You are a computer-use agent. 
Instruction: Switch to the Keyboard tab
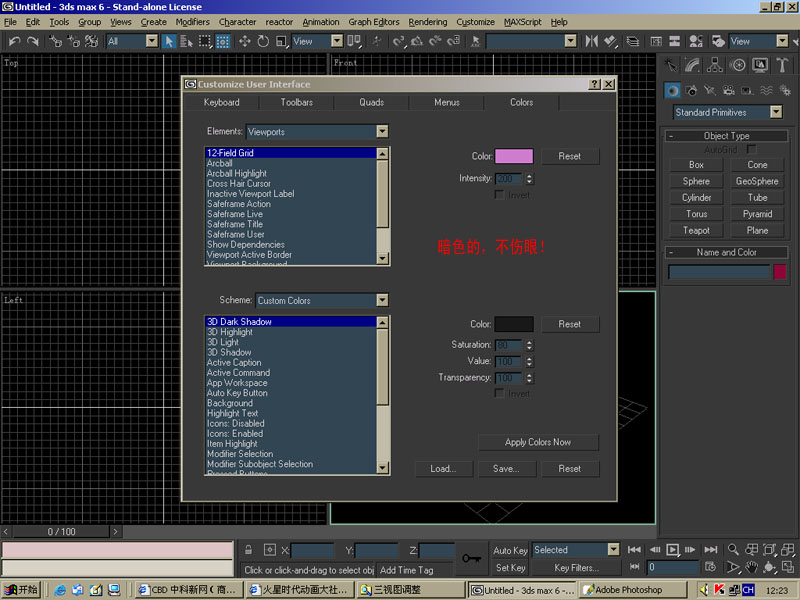[x=221, y=102]
